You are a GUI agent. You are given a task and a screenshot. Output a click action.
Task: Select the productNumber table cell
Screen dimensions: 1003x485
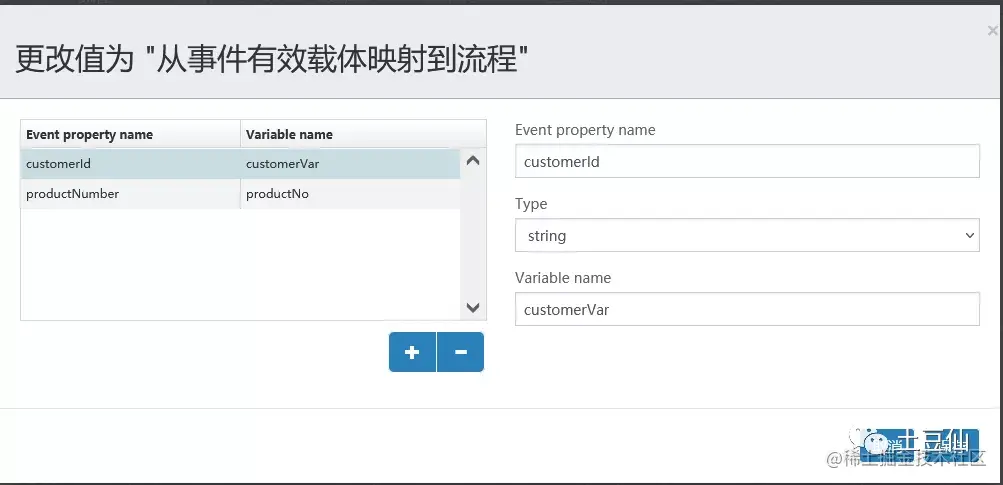[130, 194]
